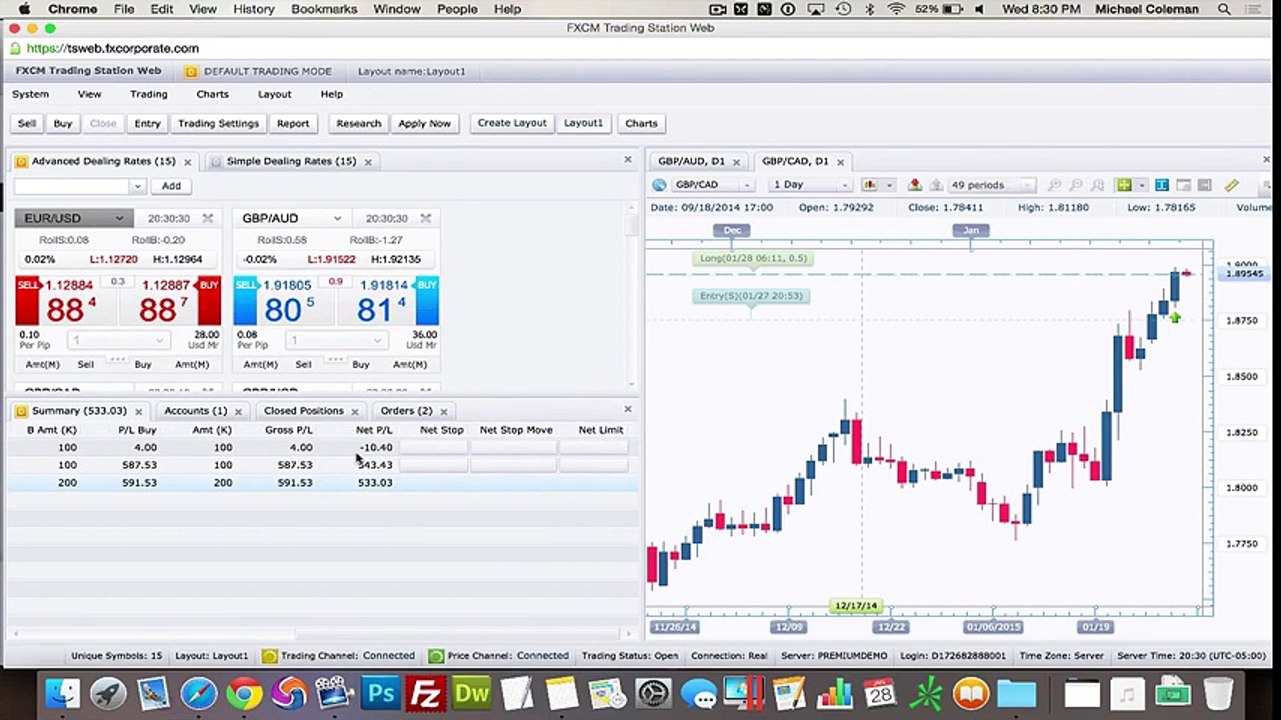Click the globe icon beside the GBP/CAD symbol
Image resolution: width=1281 pixels, height=720 pixels.
659,185
